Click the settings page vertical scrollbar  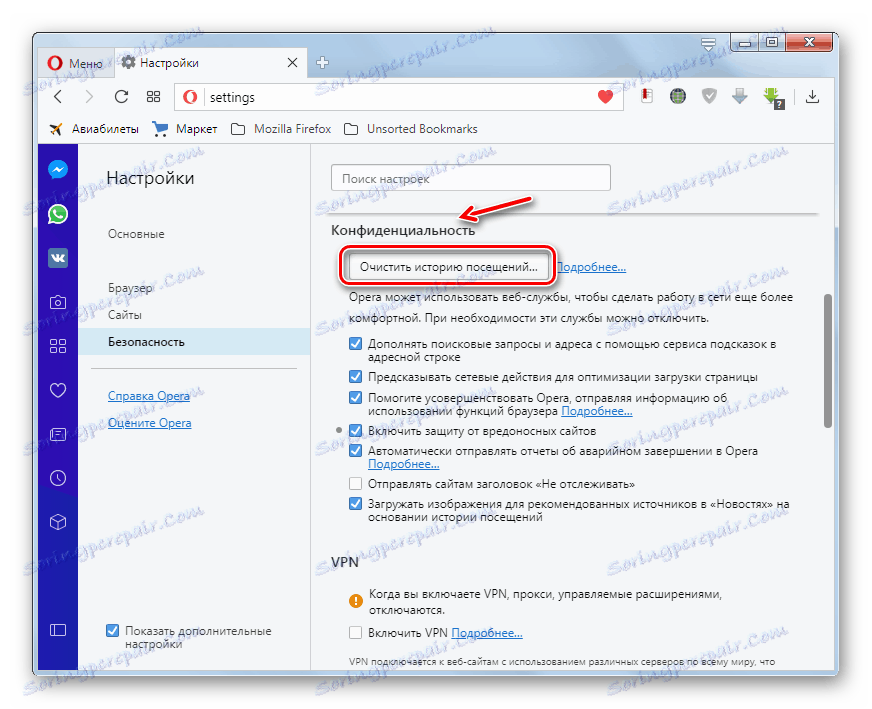pyautogui.click(x=828, y=360)
